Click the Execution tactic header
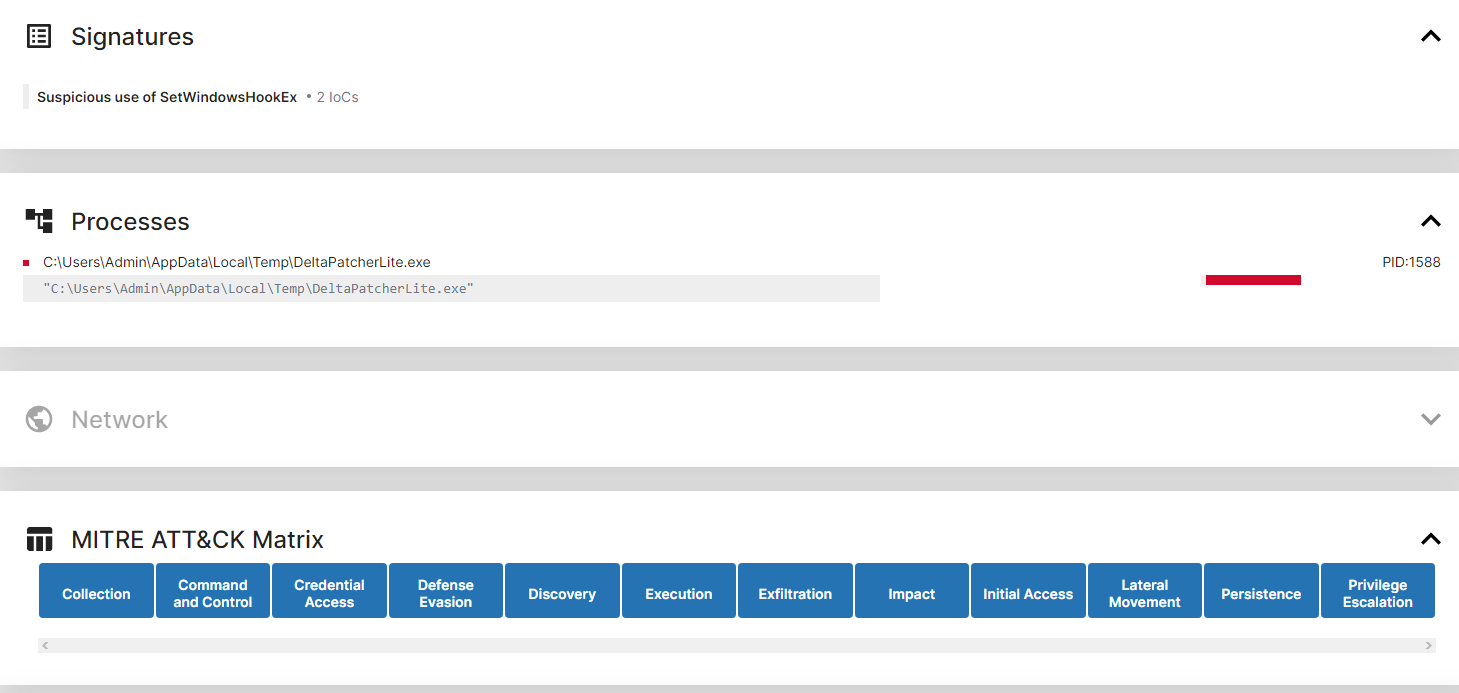This screenshot has width=1459, height=693. pyautogui.click(x=678, y=593)
